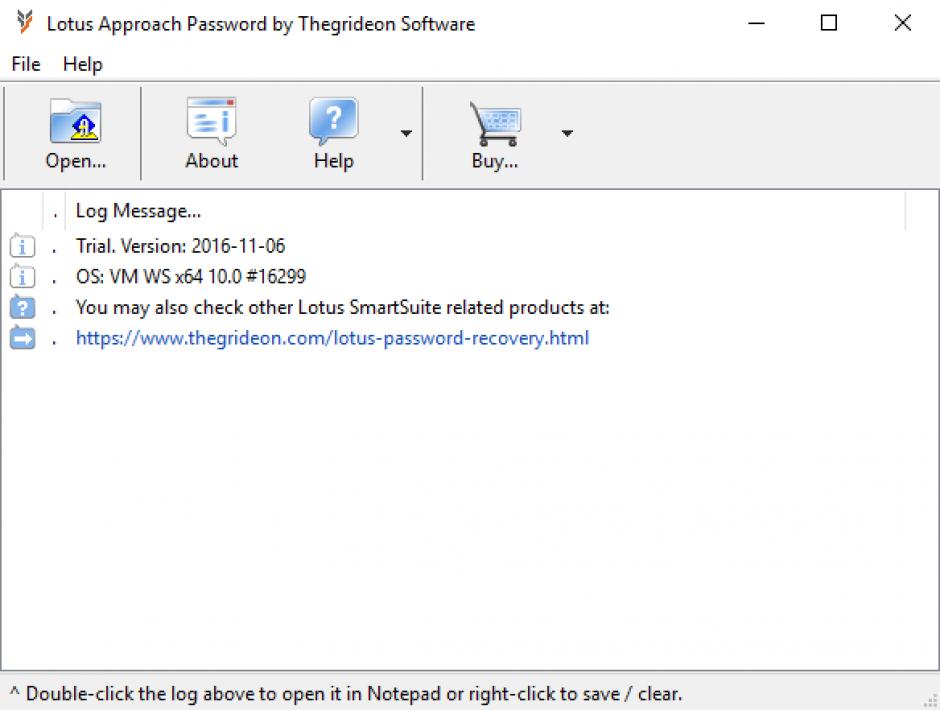Viewport: 940px width, 710px height.
Task: Maximize the Lotus Approach Password window
Action: point(829,23)
